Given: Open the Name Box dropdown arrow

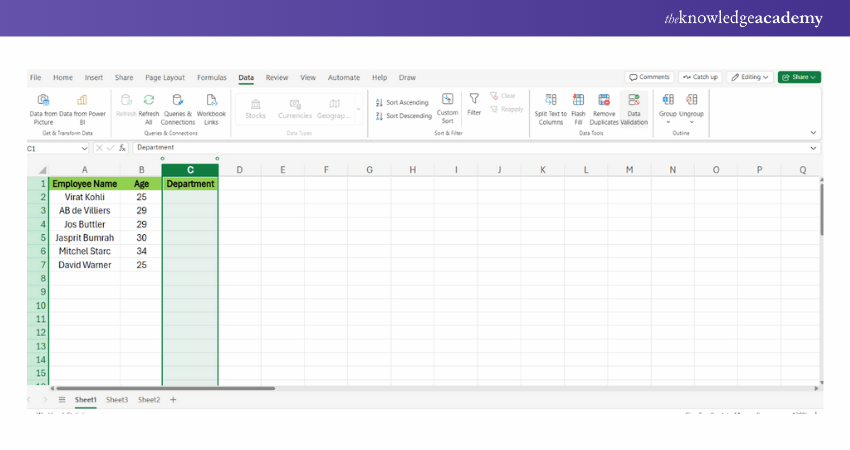Looking at the screenshot, I should (x=84, y=148).
